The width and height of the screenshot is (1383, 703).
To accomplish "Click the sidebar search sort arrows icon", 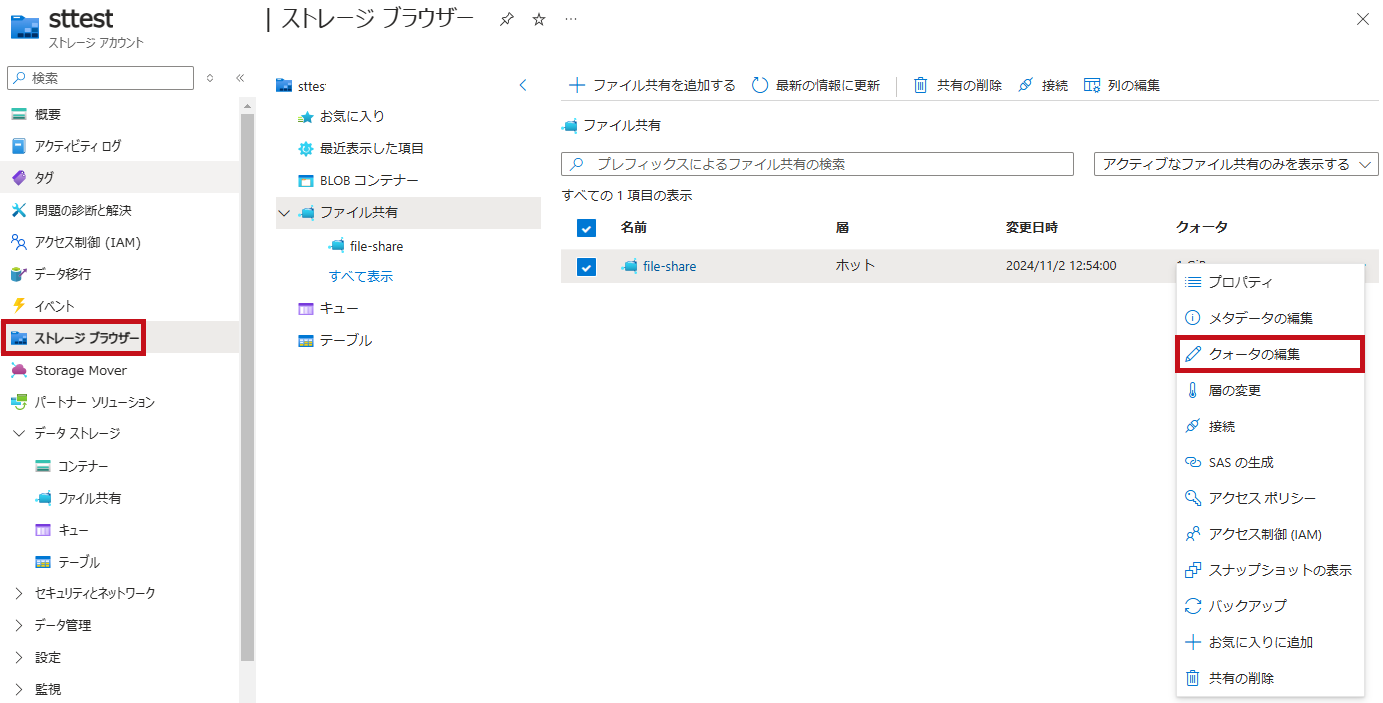I will 210,78.
